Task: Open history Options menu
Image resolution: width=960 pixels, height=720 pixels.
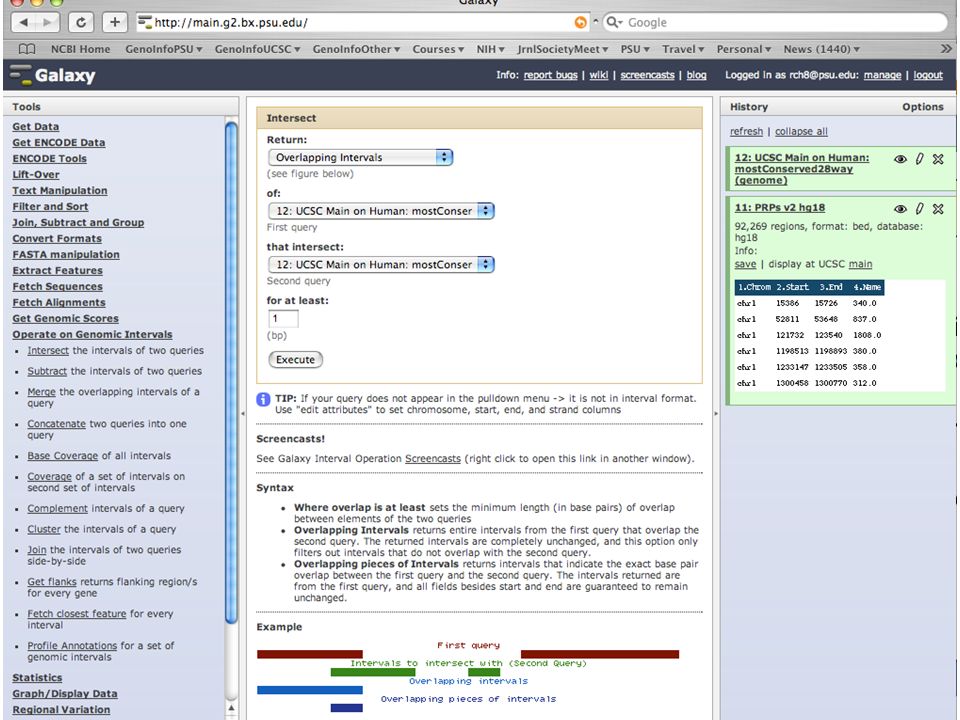Action: 923,107
